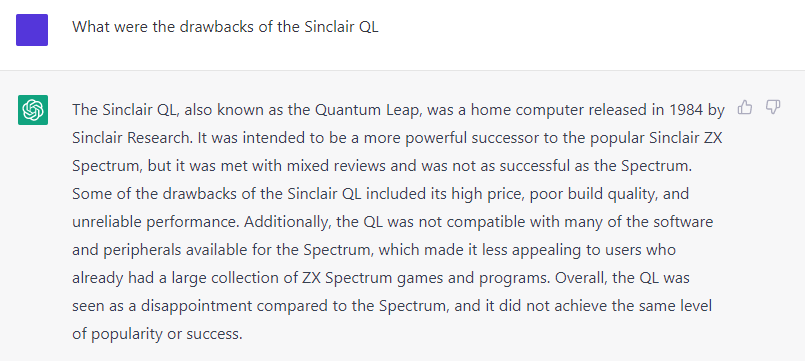Click the phrase "unreliable performance"
805x361 pixels.
point(155,223)
